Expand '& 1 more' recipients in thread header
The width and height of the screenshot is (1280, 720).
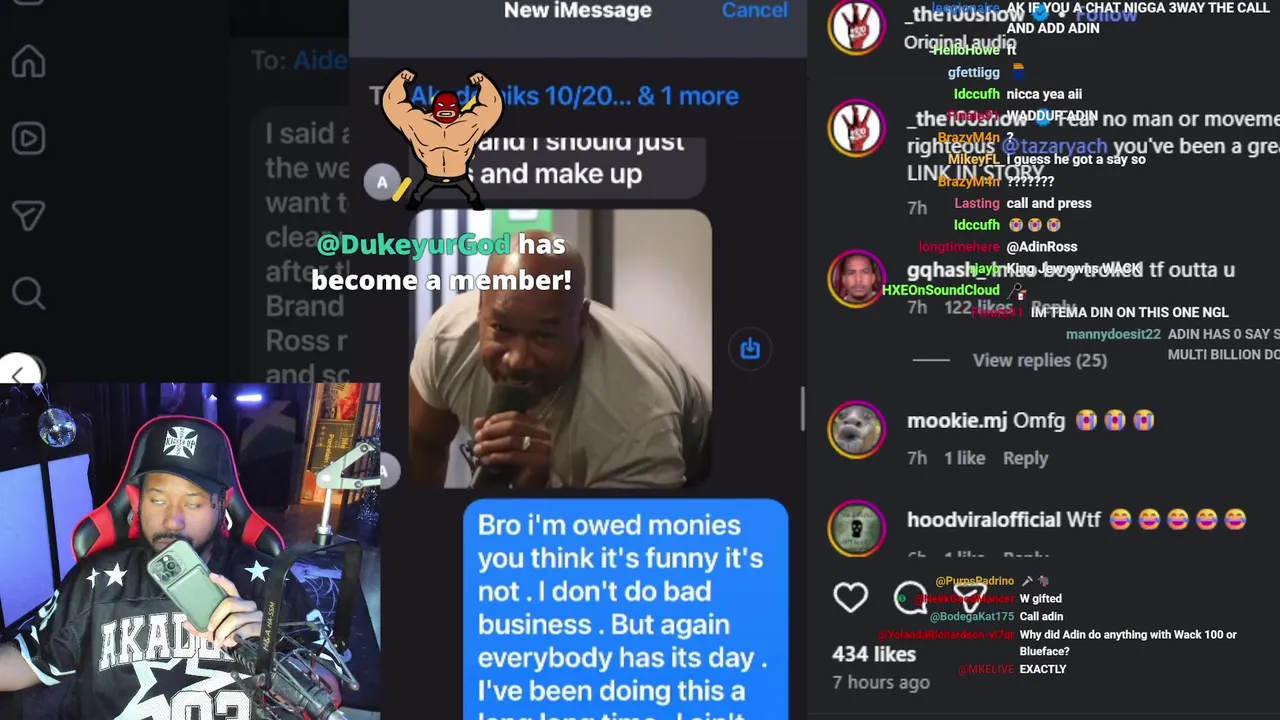point(688,96)
